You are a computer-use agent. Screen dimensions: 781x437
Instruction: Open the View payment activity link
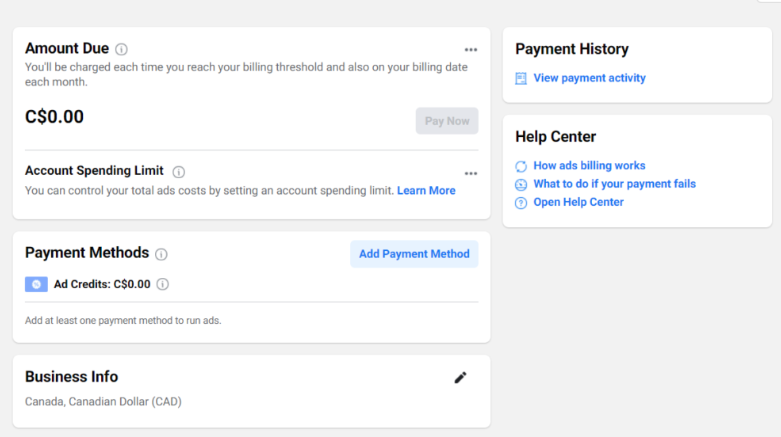[x=589, y=78]
